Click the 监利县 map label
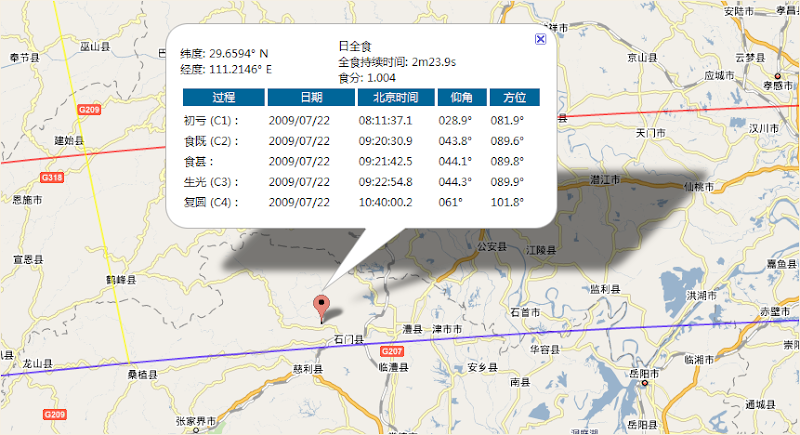The height and width of the screenshot is (435, 800). tap(605, 289)
